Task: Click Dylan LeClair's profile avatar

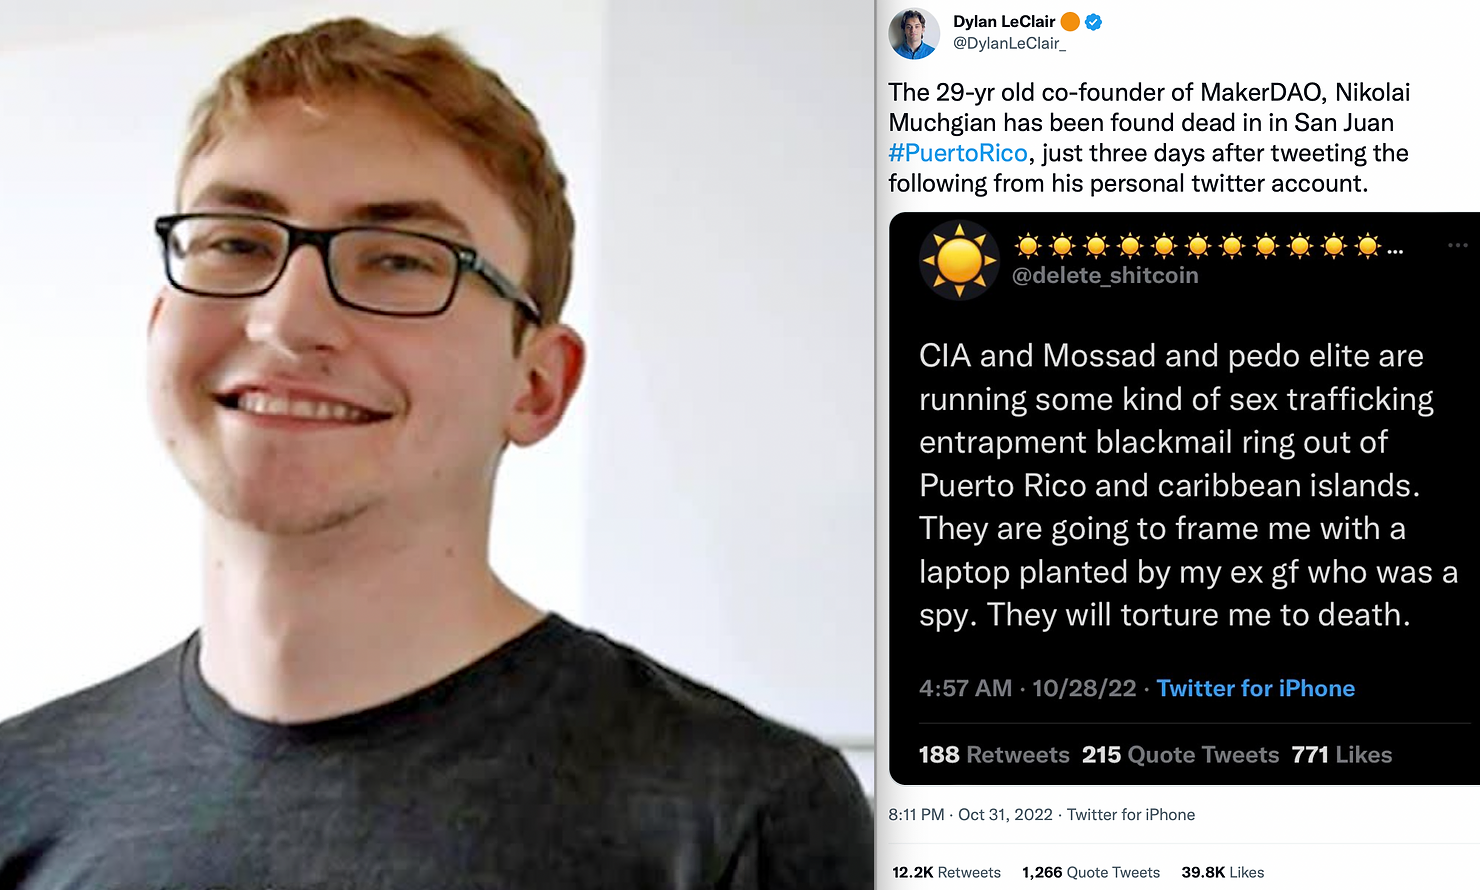Action: tap(914, 33)
